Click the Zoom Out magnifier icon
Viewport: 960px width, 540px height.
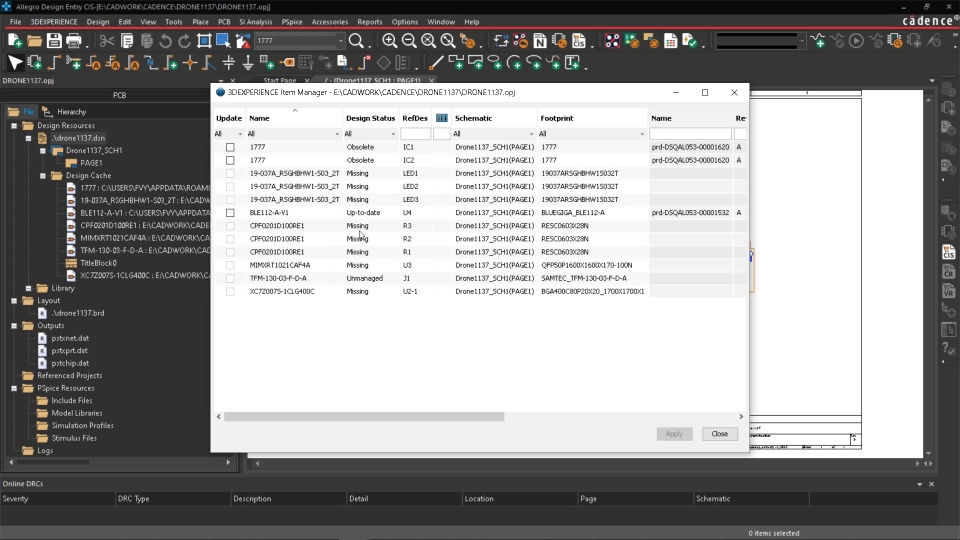tap(409, 41)
